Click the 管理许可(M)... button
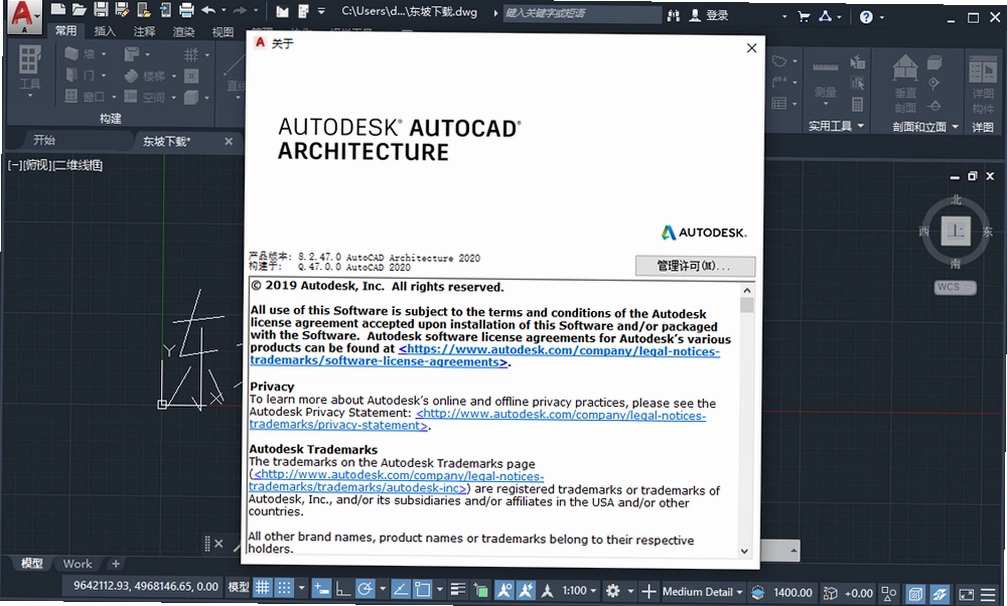Viewport: 1007px width, 606px height. pos(694,266)
